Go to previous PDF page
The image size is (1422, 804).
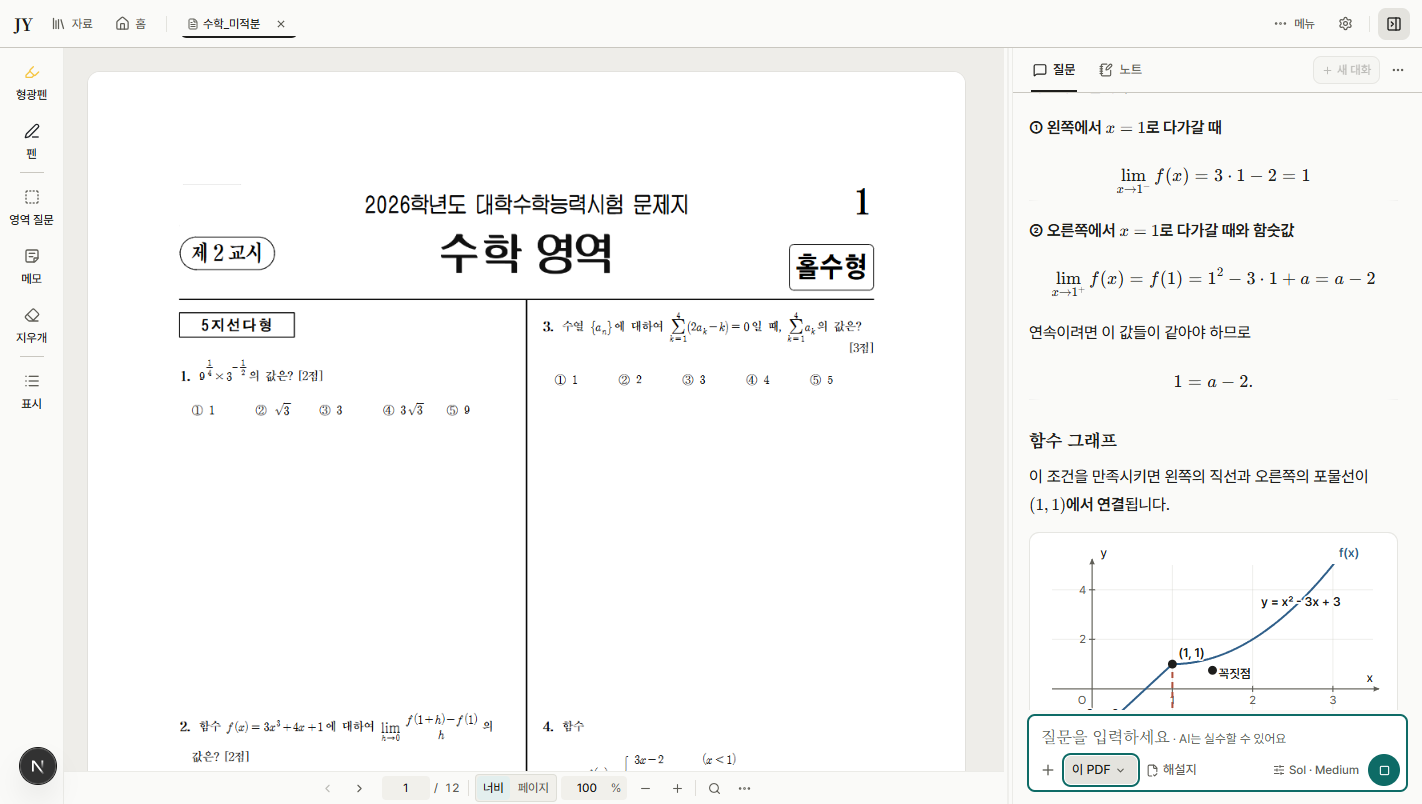tap(327, 788)
